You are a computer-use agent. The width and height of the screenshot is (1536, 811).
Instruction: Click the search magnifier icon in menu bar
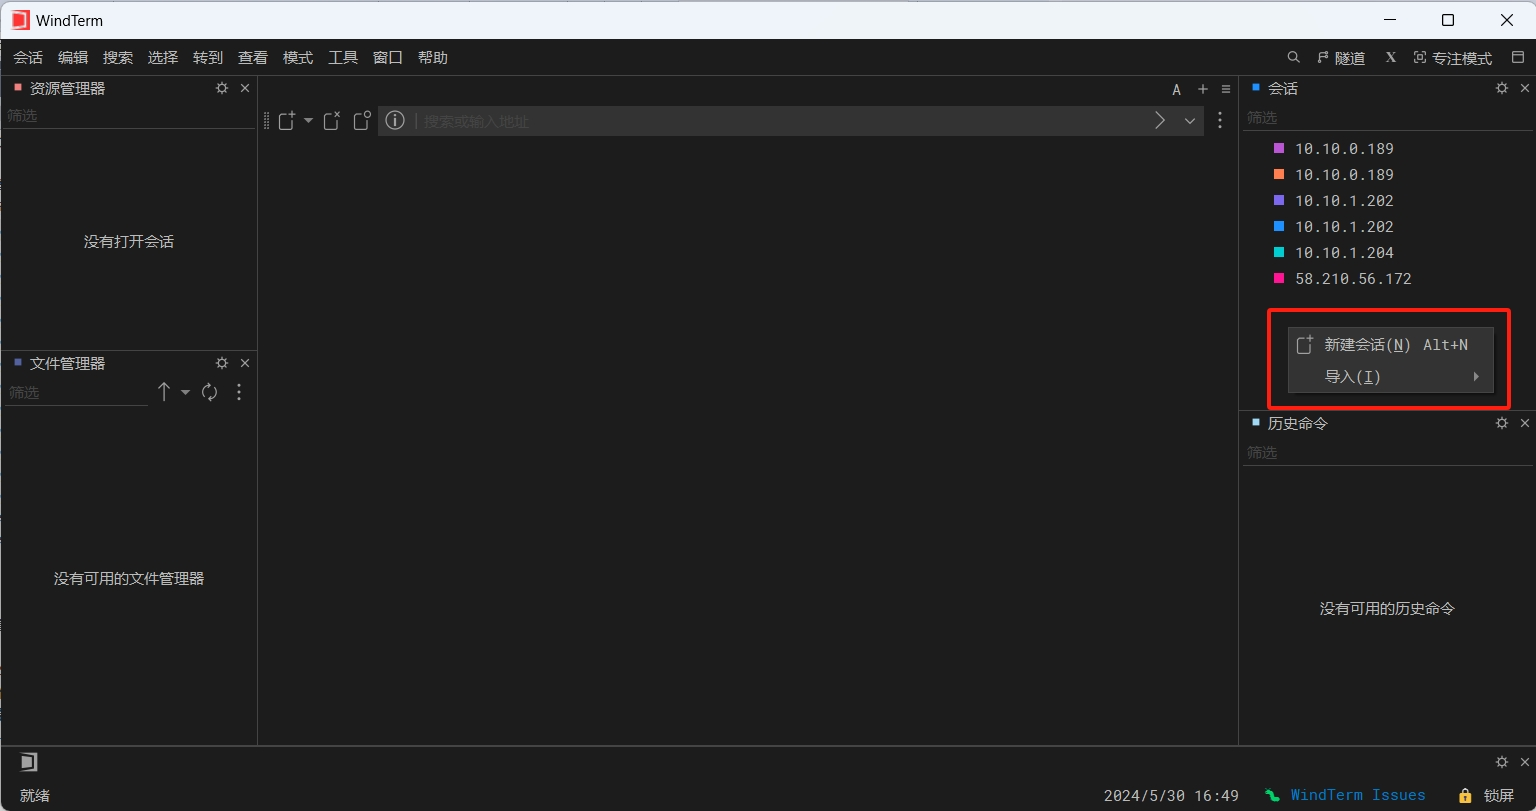pyautogui.click(x=1293, y=58)
